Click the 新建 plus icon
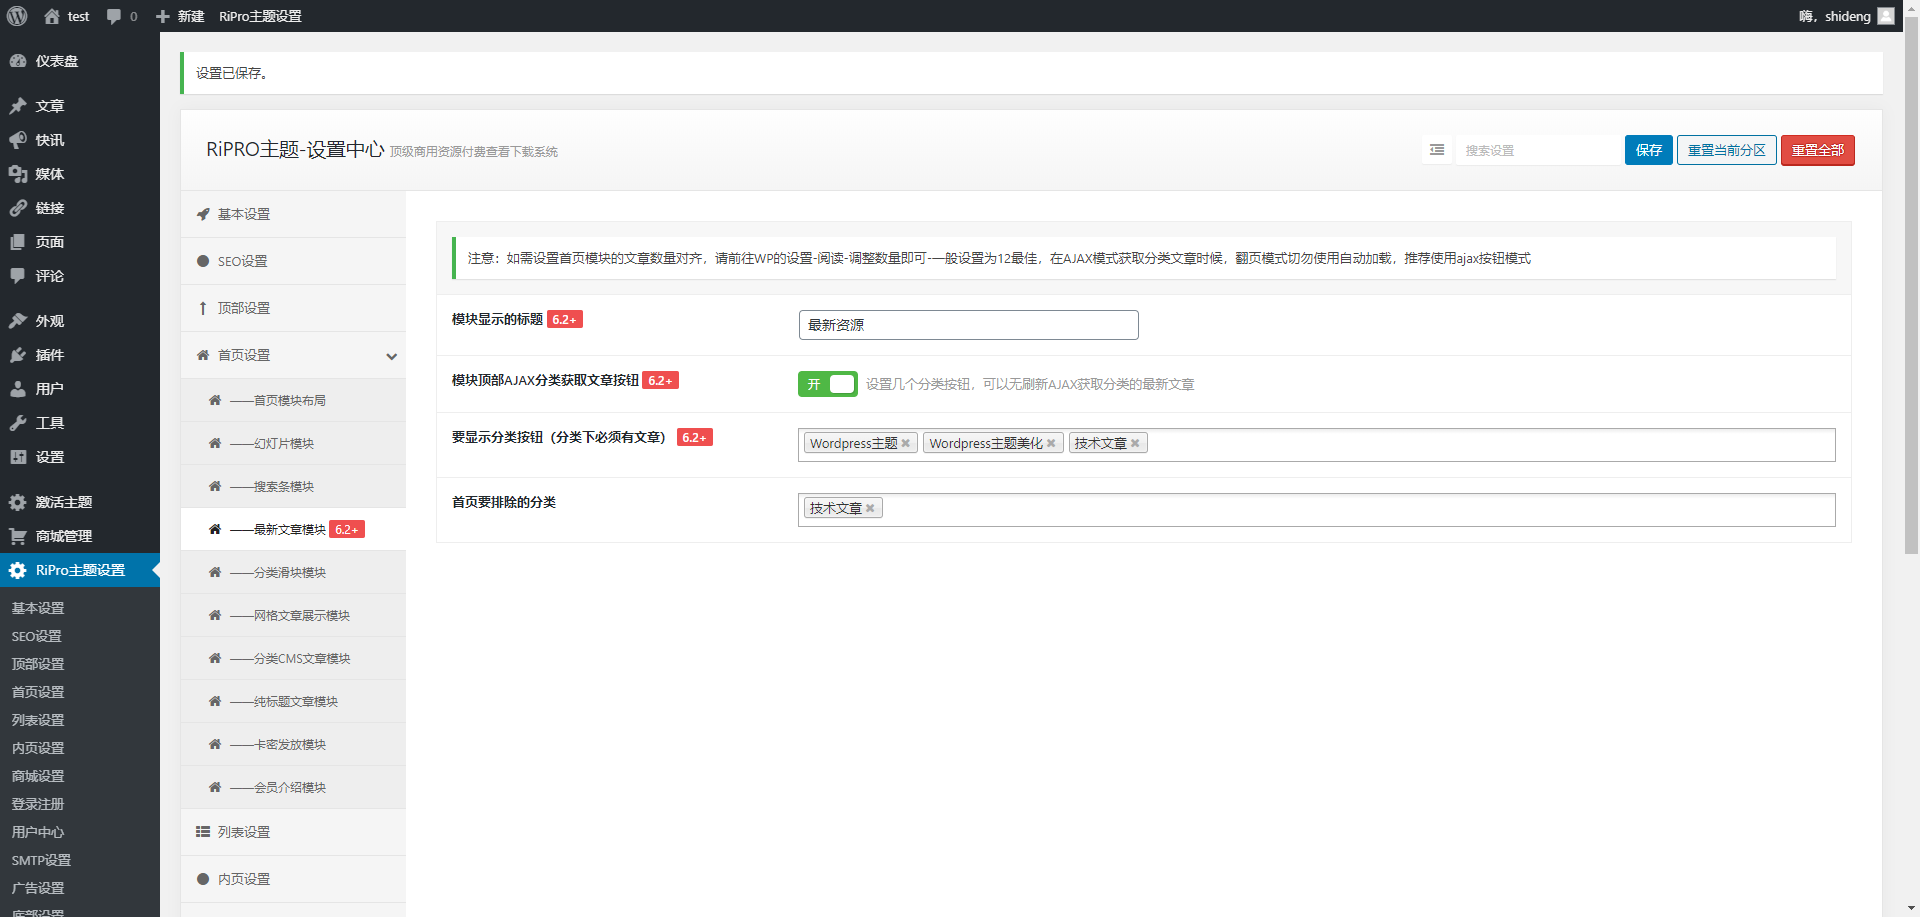Viewport: 1920px width, 917px height. (163, 16)
